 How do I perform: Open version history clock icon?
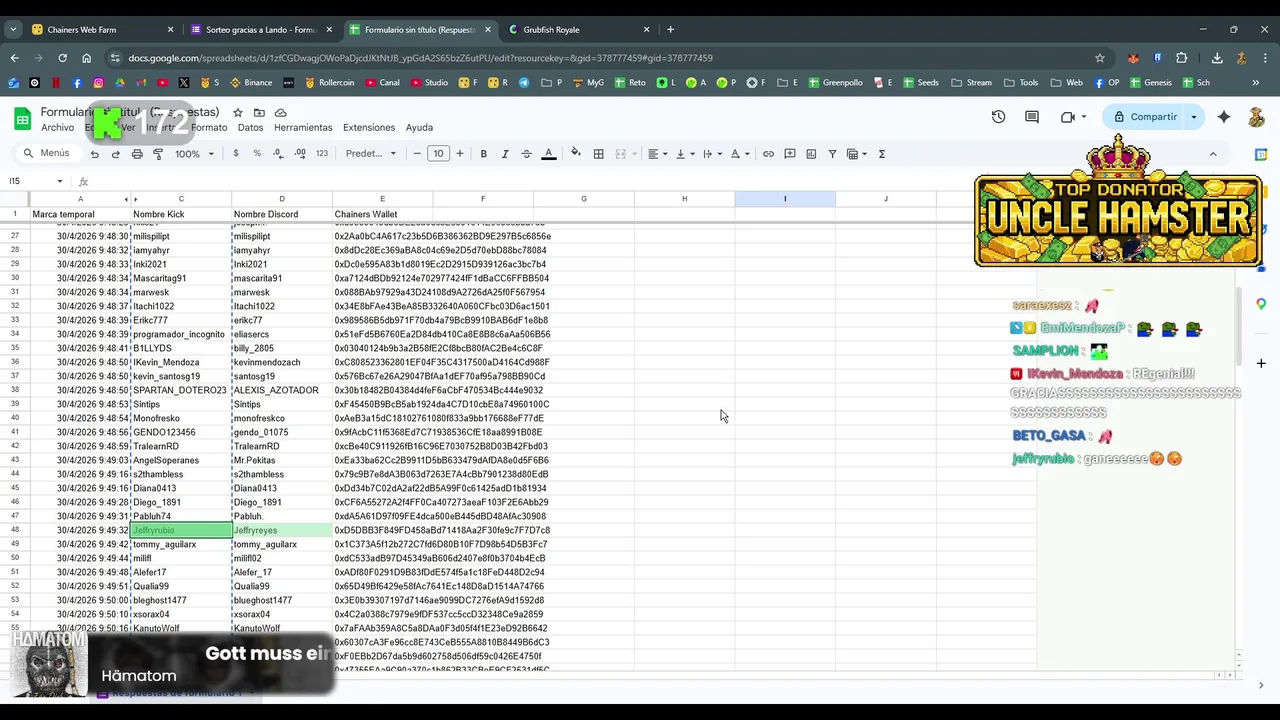click(x=998, y=117)
